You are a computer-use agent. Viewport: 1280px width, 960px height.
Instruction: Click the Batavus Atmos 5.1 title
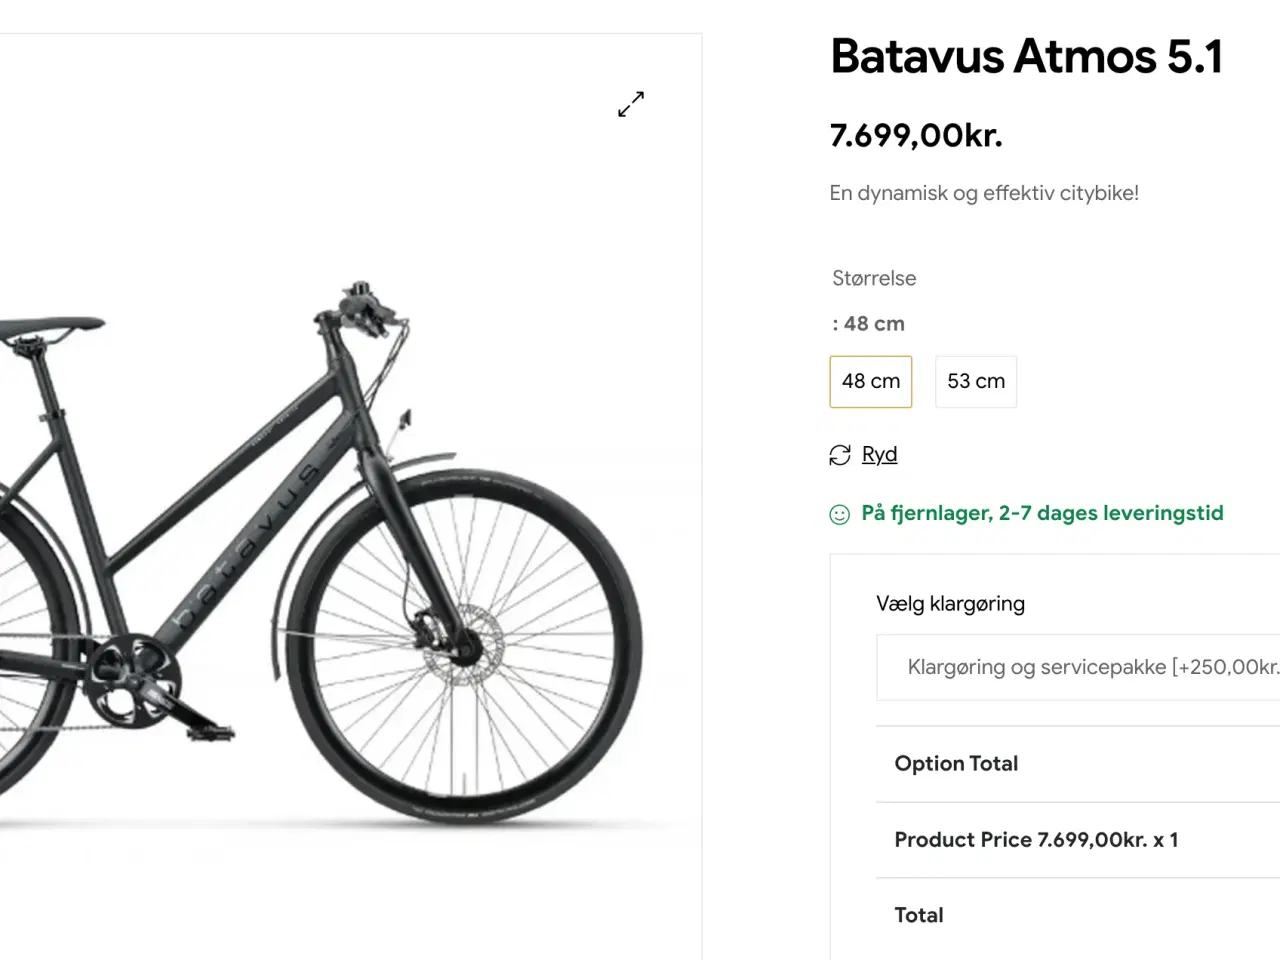click(x=1026, y=57)
